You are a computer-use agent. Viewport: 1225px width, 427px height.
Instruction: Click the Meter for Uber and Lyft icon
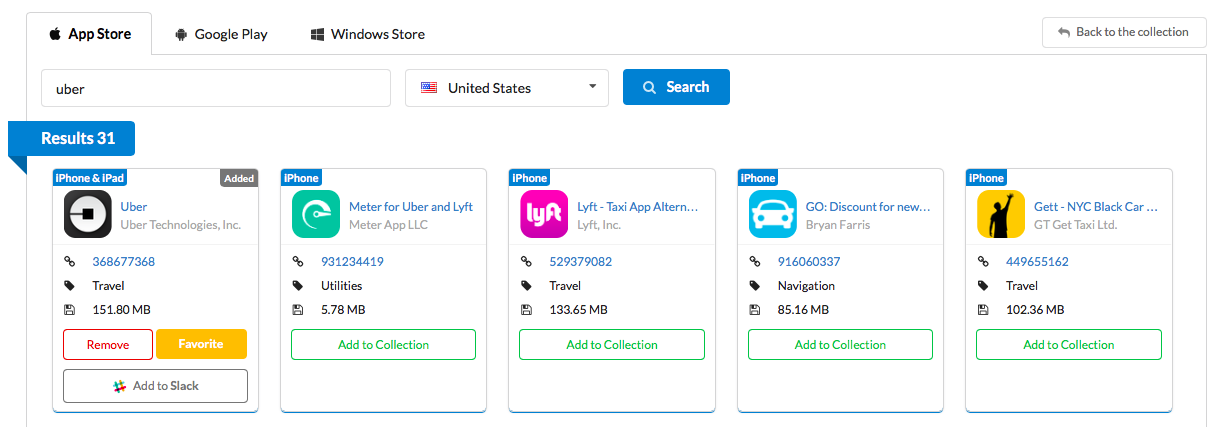pos(316,215)
